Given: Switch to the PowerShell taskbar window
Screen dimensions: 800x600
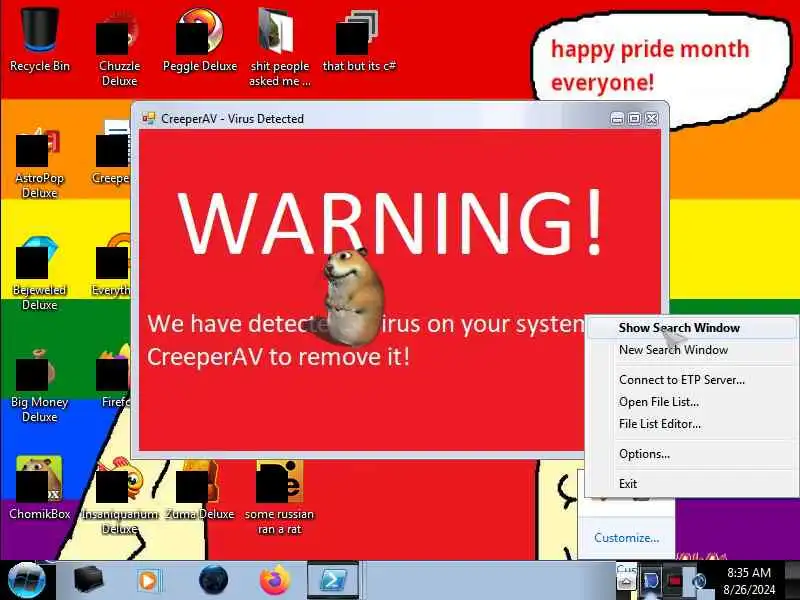Looking at the screenshot, I should pyautogui.click(x=333, y=580).
